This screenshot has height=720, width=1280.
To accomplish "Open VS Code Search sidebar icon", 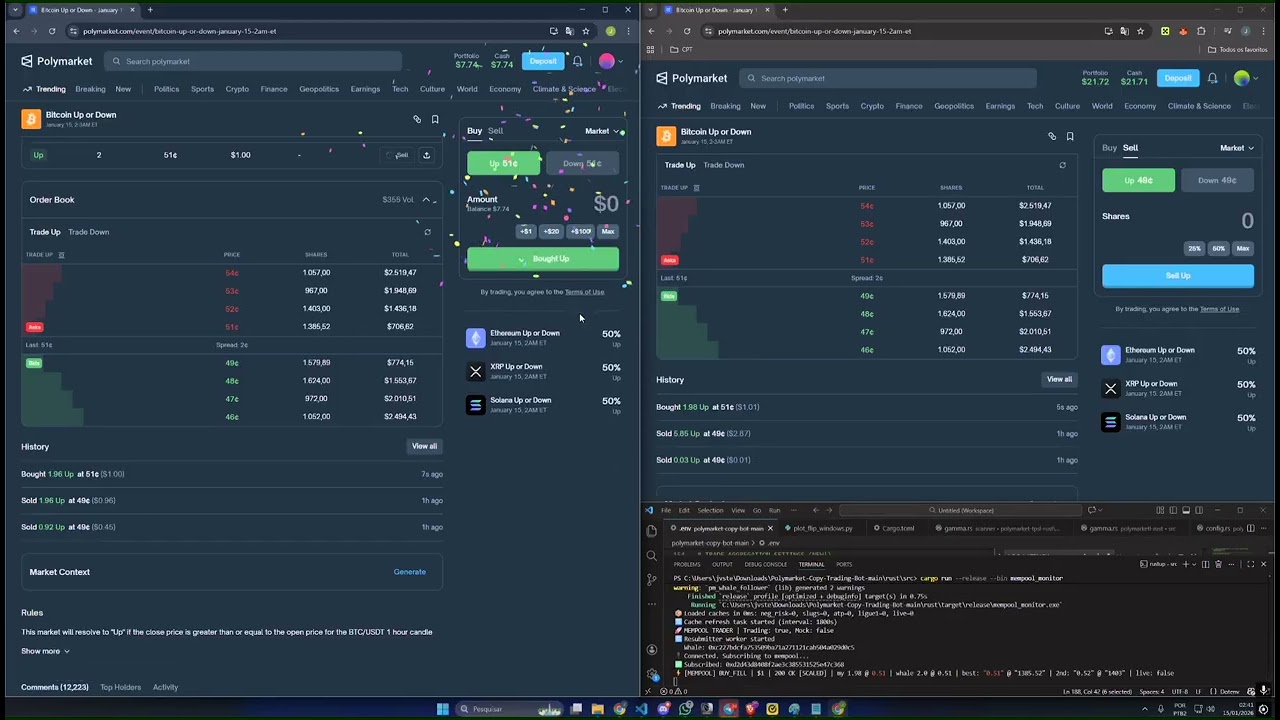I will click(x=652, y=555).
